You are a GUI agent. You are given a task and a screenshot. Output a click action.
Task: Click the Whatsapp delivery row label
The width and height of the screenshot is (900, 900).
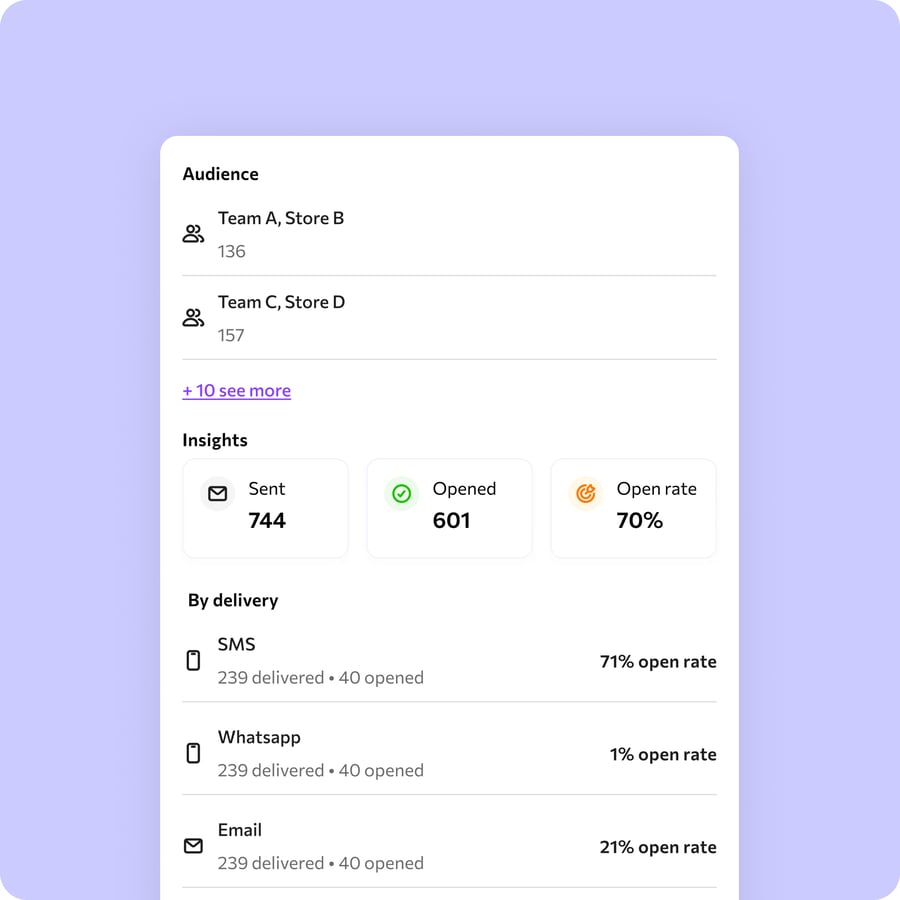click(259, 738)
